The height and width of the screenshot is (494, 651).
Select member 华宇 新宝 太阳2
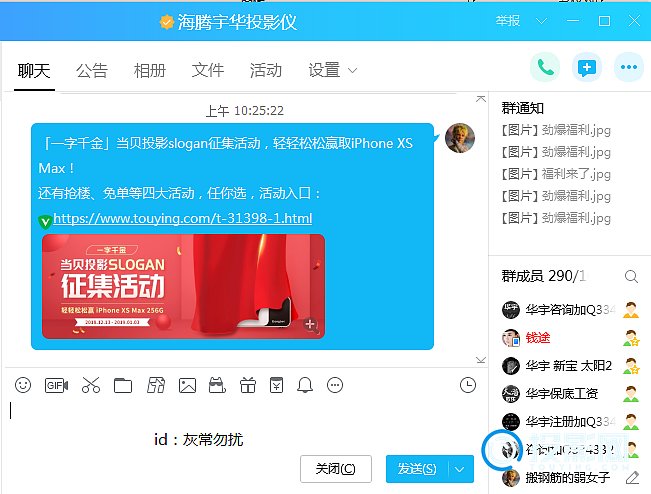click(570, 366)
